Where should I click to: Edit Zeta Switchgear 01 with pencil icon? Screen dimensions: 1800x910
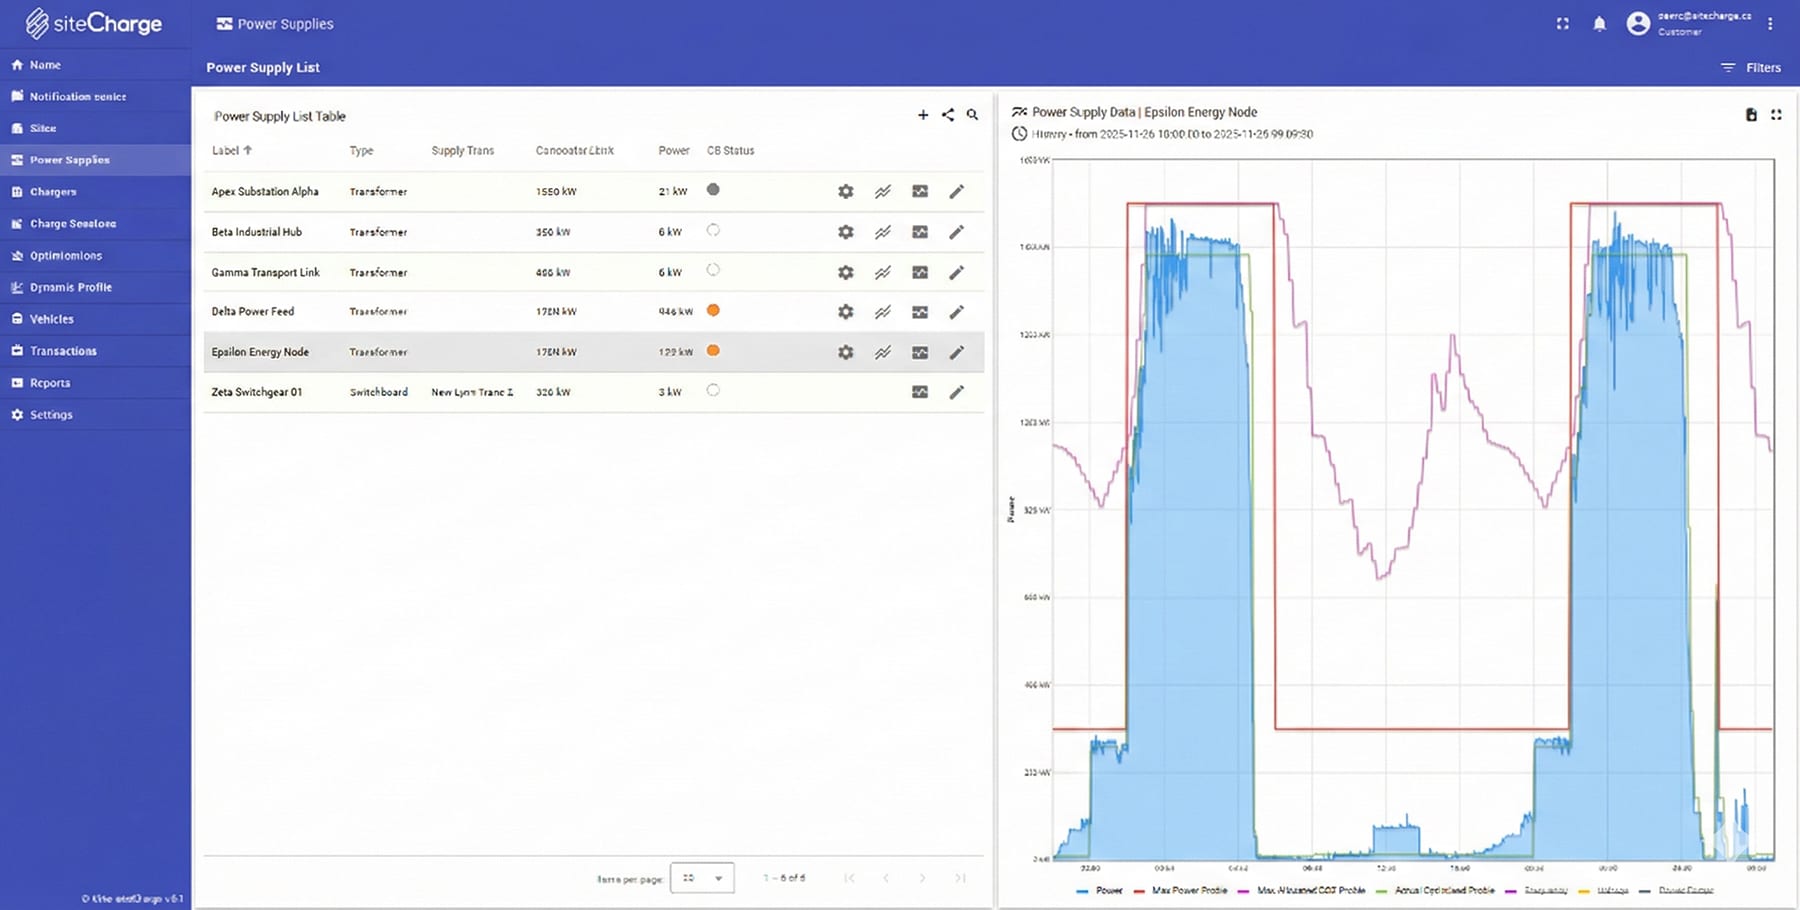click(x=956, y=392)
